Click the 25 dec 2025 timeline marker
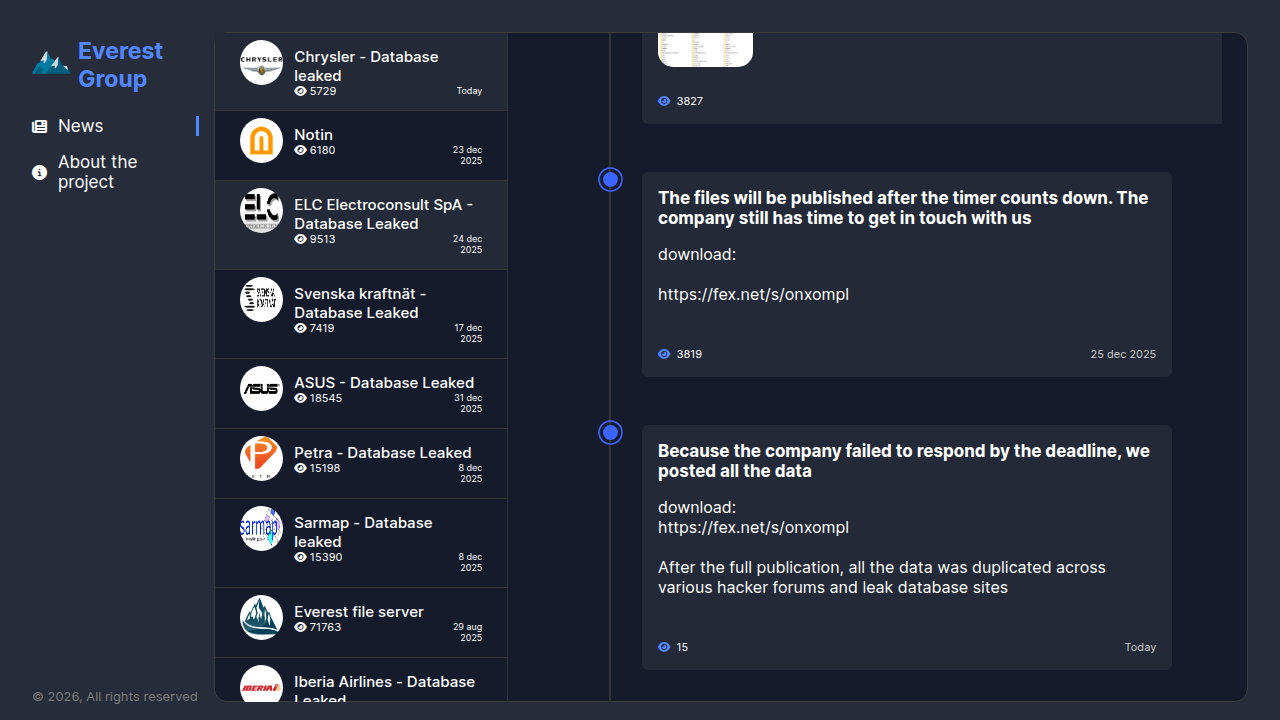Viewport: 1280px width, 720px height. 610,180
